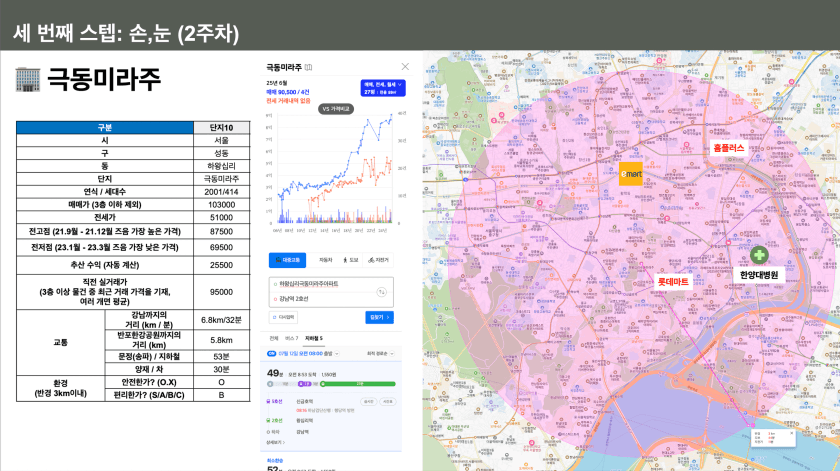Click the 6.8km/32분 distance cell
Image resolution: width=840 pixels, height=471 pixels.
(221, 320)
